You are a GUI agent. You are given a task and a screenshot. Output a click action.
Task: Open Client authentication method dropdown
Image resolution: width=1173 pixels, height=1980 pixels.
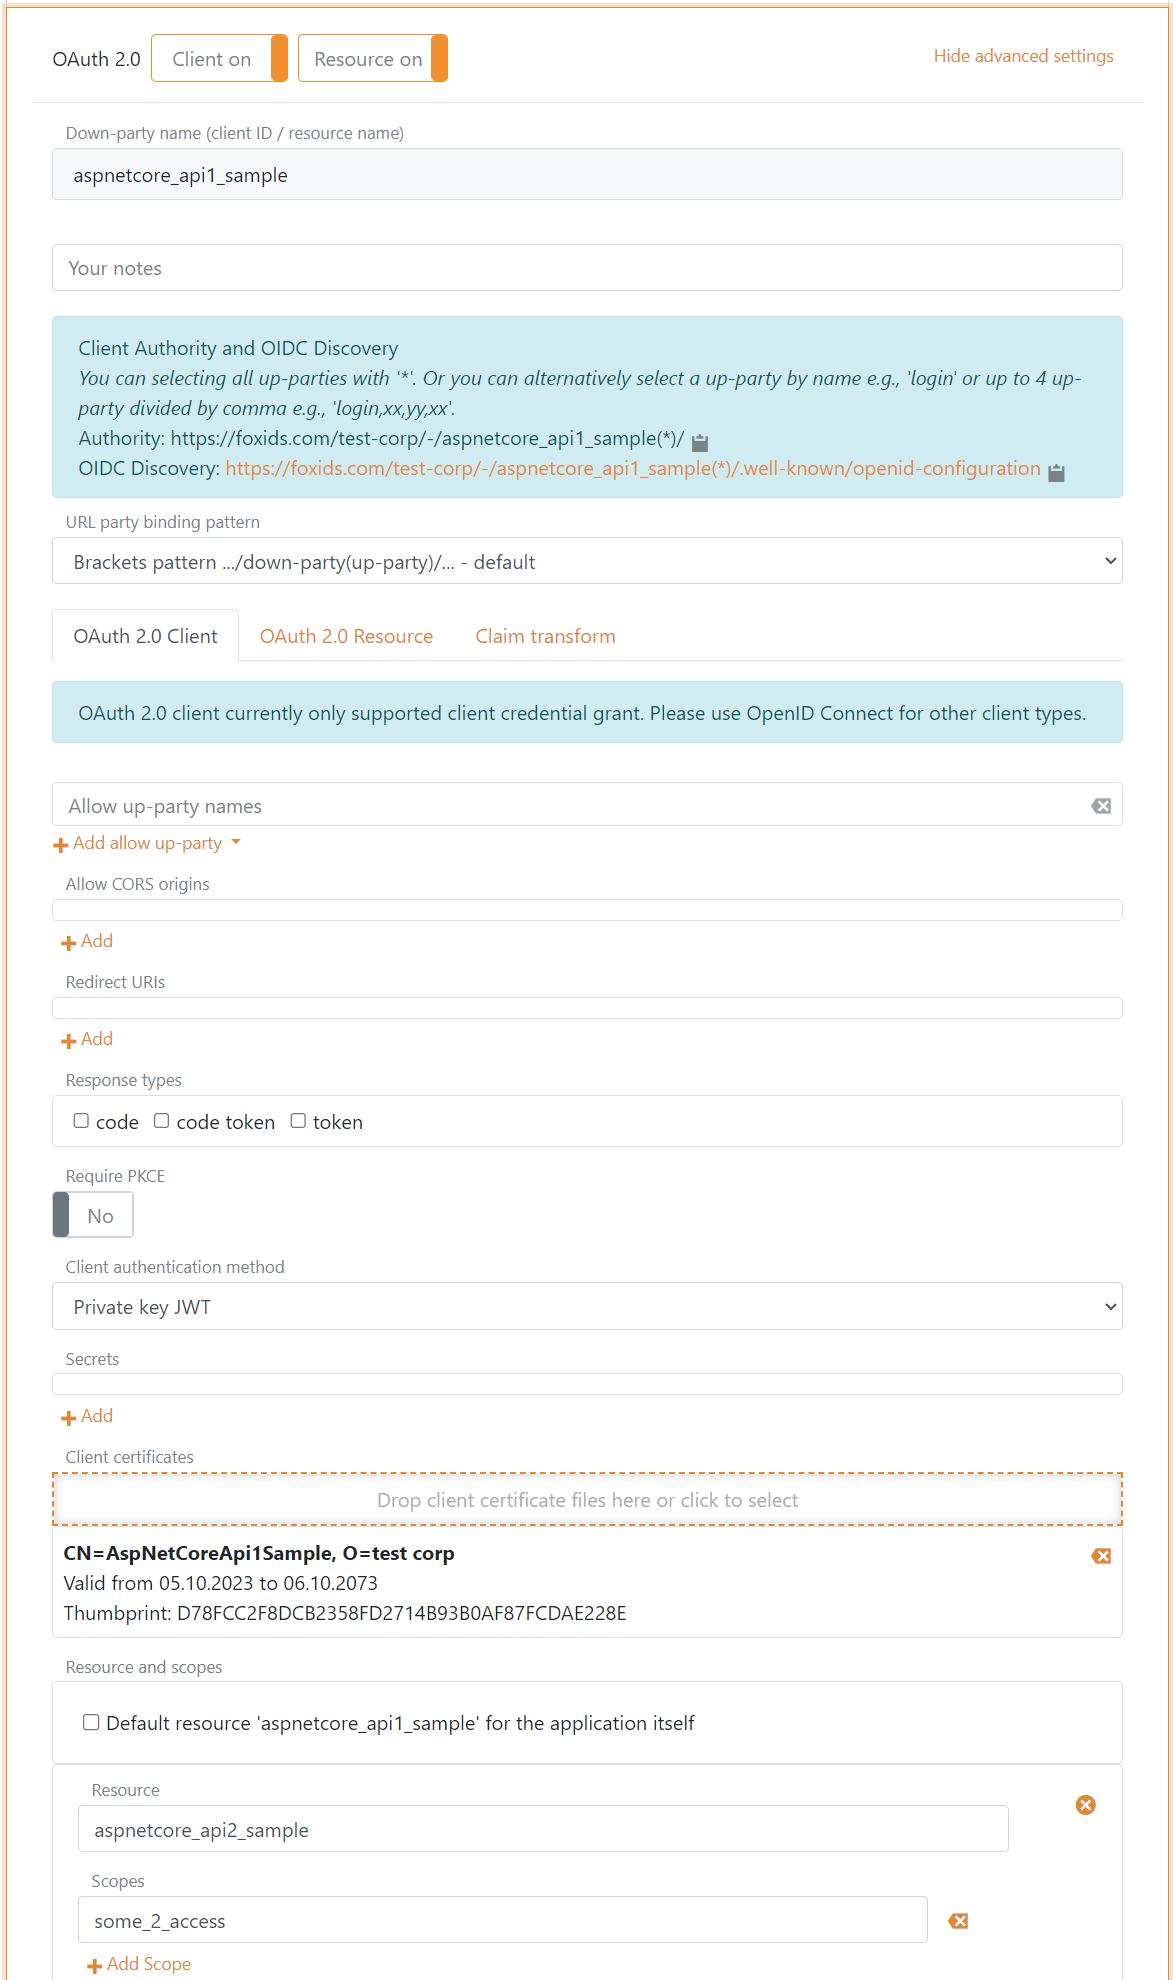click(x=587, y=1307)
